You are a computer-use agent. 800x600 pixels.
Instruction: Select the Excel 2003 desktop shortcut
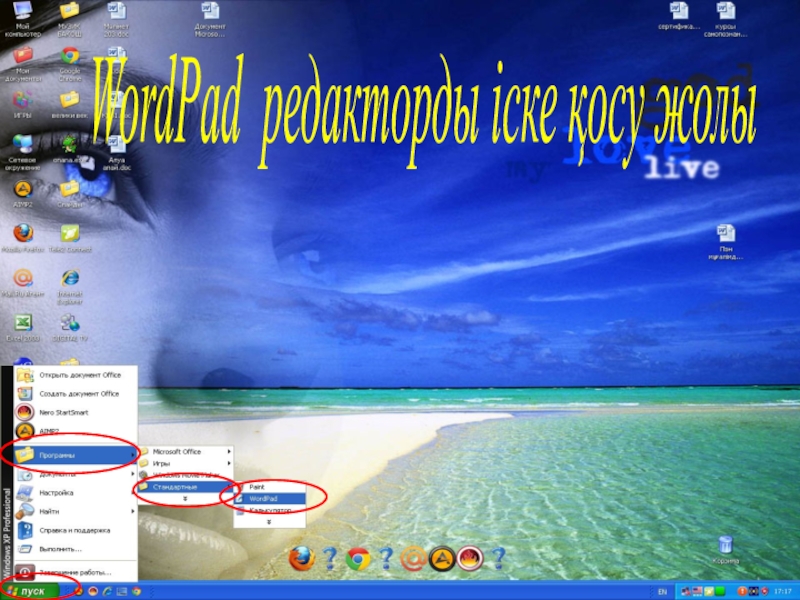(22, 328)
